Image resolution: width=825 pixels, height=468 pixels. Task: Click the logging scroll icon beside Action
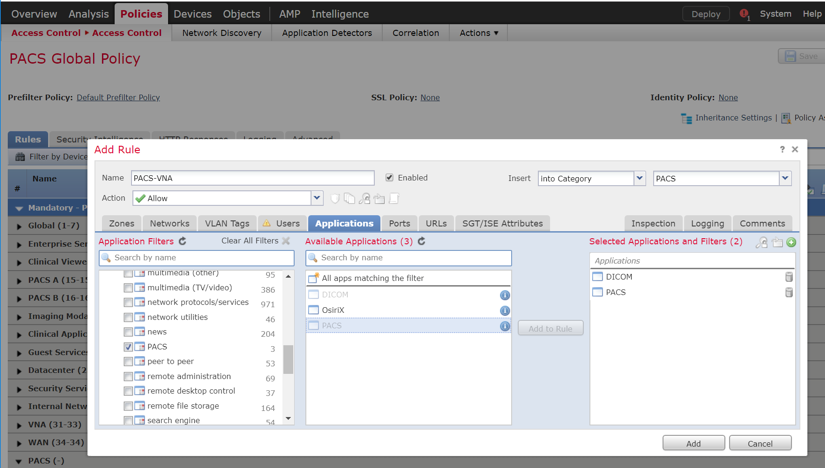(394, 198)
